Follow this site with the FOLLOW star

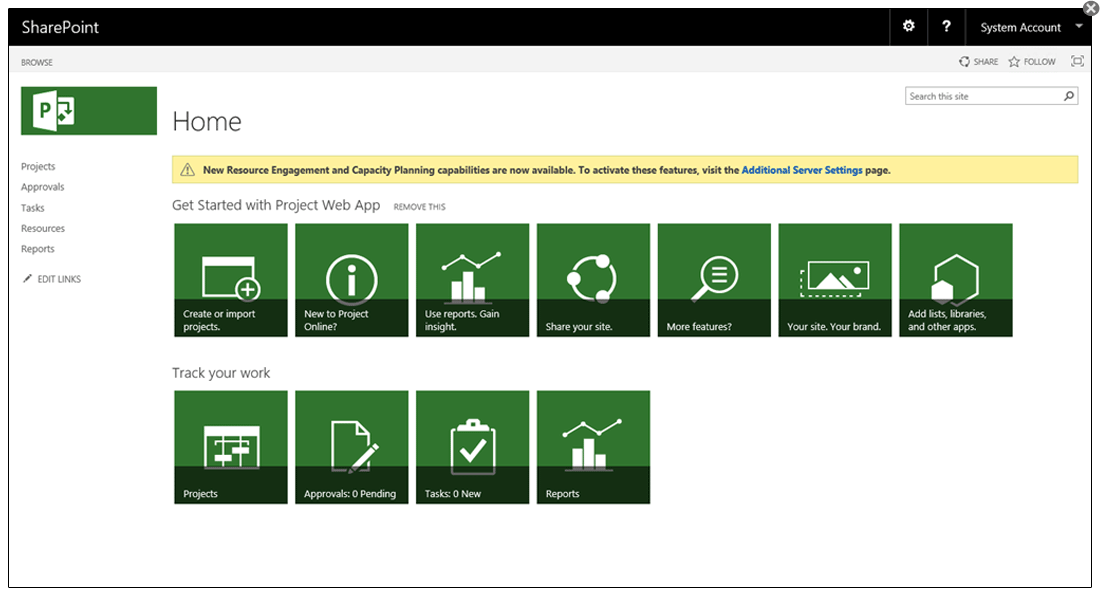[x=1032, y=62]
